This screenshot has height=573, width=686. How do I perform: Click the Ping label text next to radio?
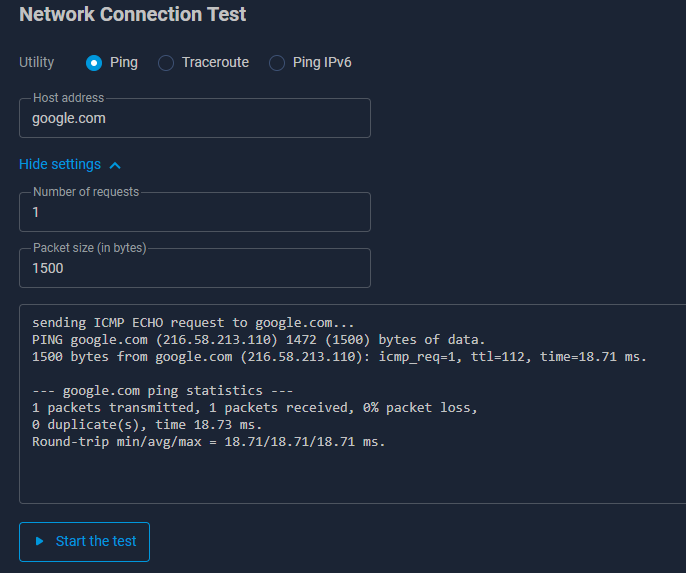tap(124, 63)
